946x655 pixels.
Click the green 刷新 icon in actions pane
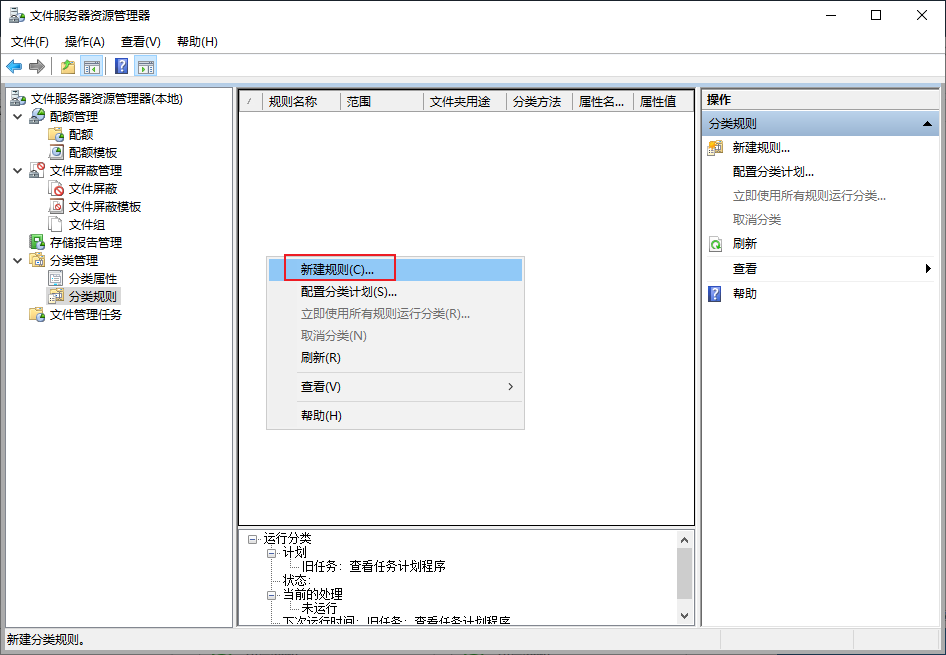(716, 244)
